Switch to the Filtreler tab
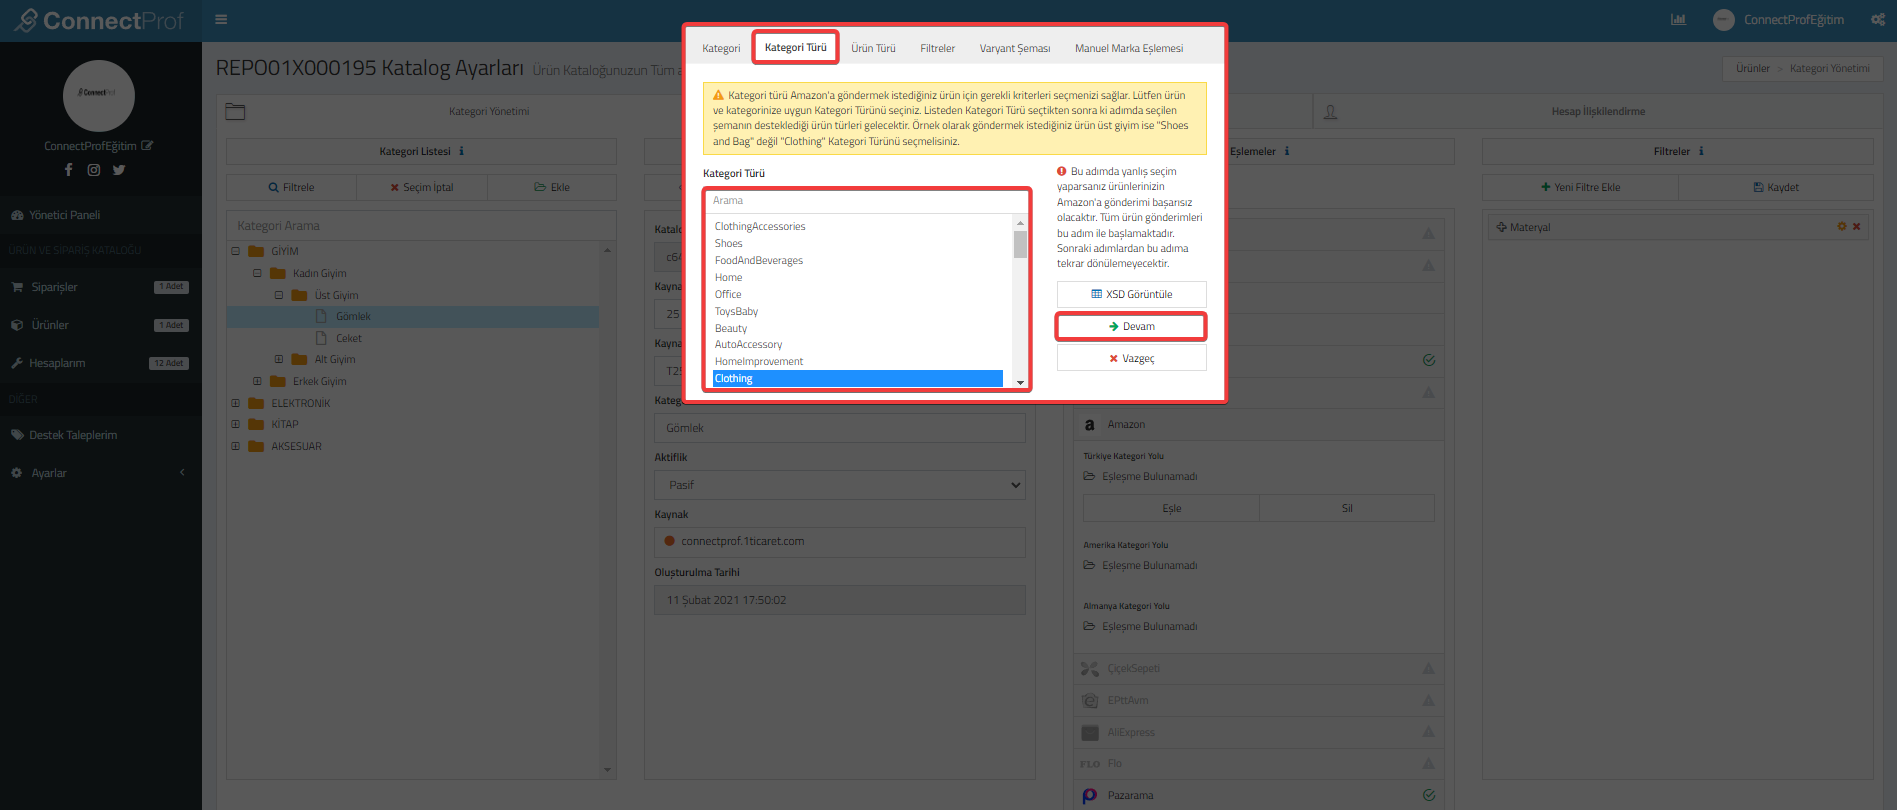This screenshot has width=1897, height=810. (x=937, y=48)
